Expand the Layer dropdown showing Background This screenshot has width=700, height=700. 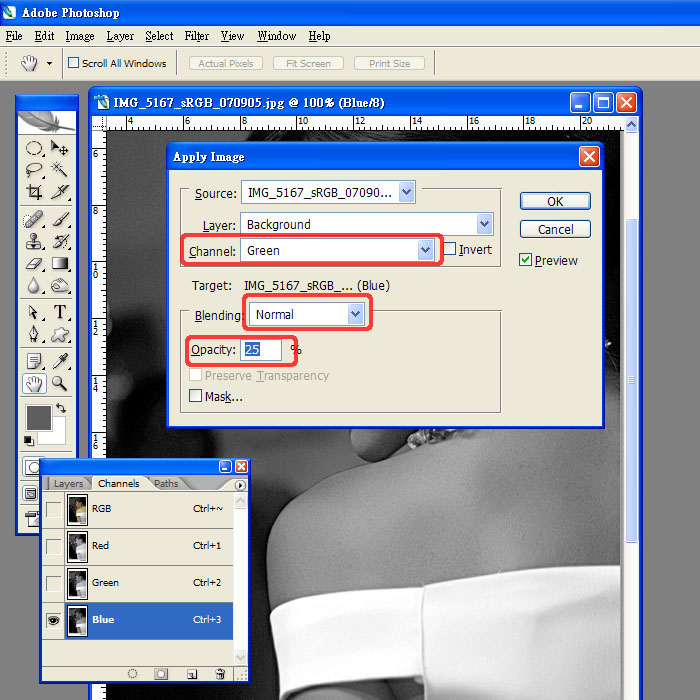coord(485,224)
